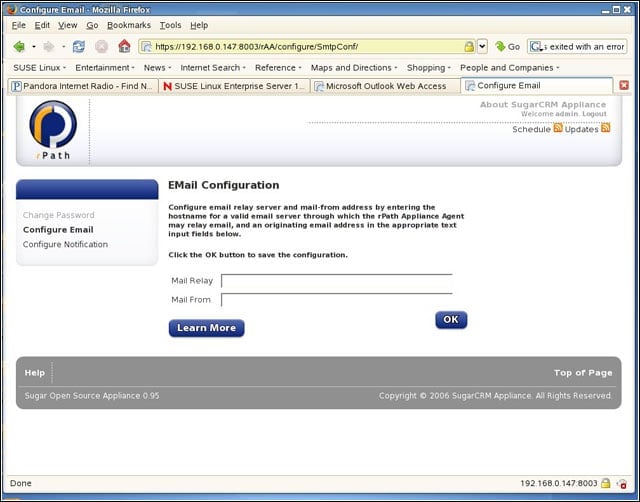
Task: Focus the Mail From text field
Action: coord(337,300)
